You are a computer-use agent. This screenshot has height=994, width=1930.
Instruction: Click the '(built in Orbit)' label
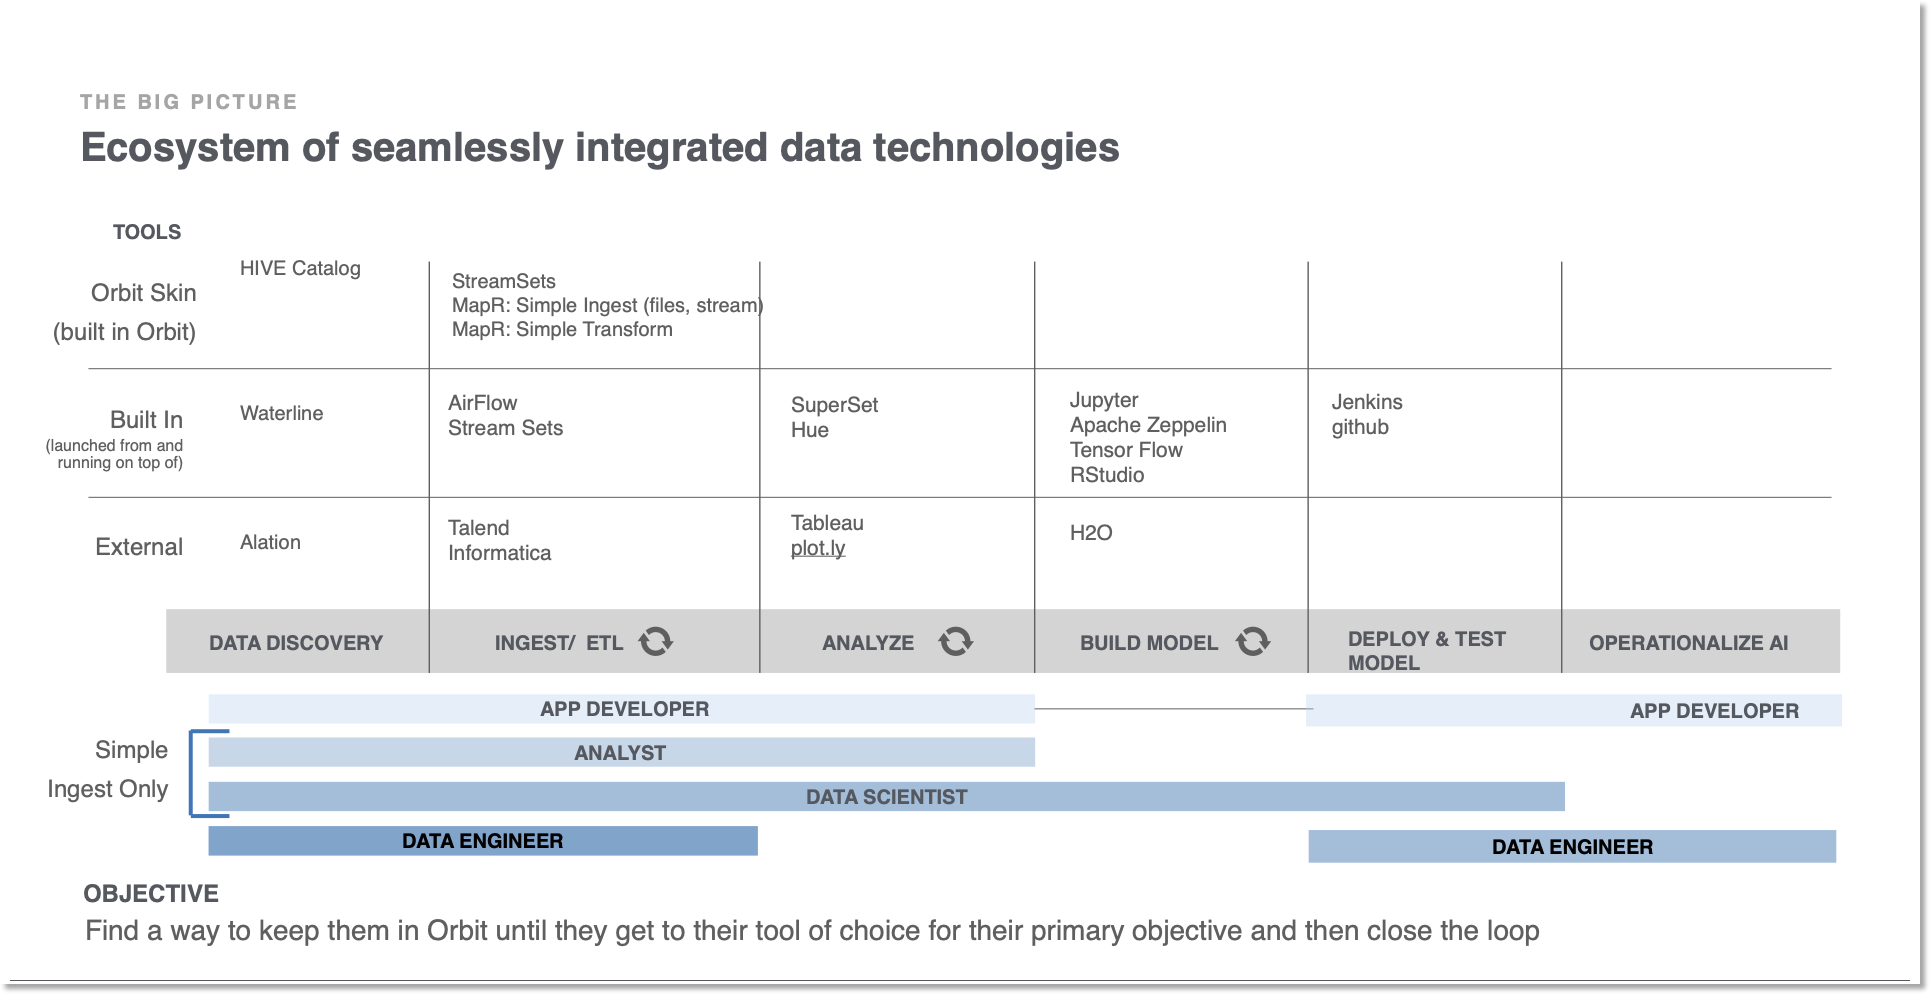[x=124, y=332]
